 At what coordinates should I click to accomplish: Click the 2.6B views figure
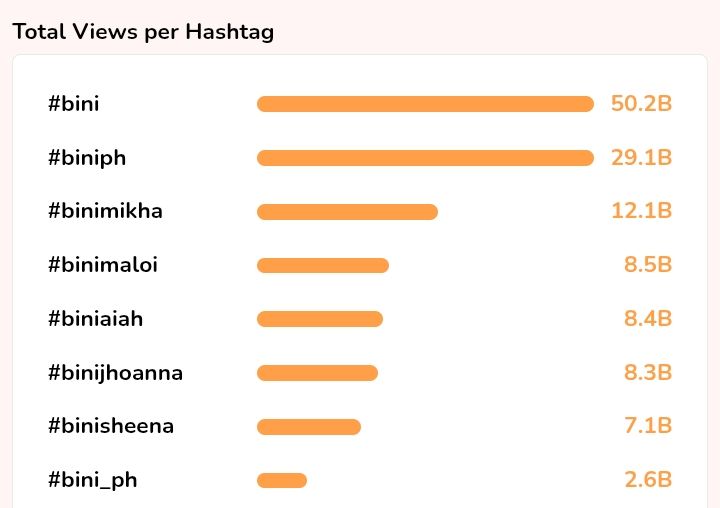click(648, 480)
